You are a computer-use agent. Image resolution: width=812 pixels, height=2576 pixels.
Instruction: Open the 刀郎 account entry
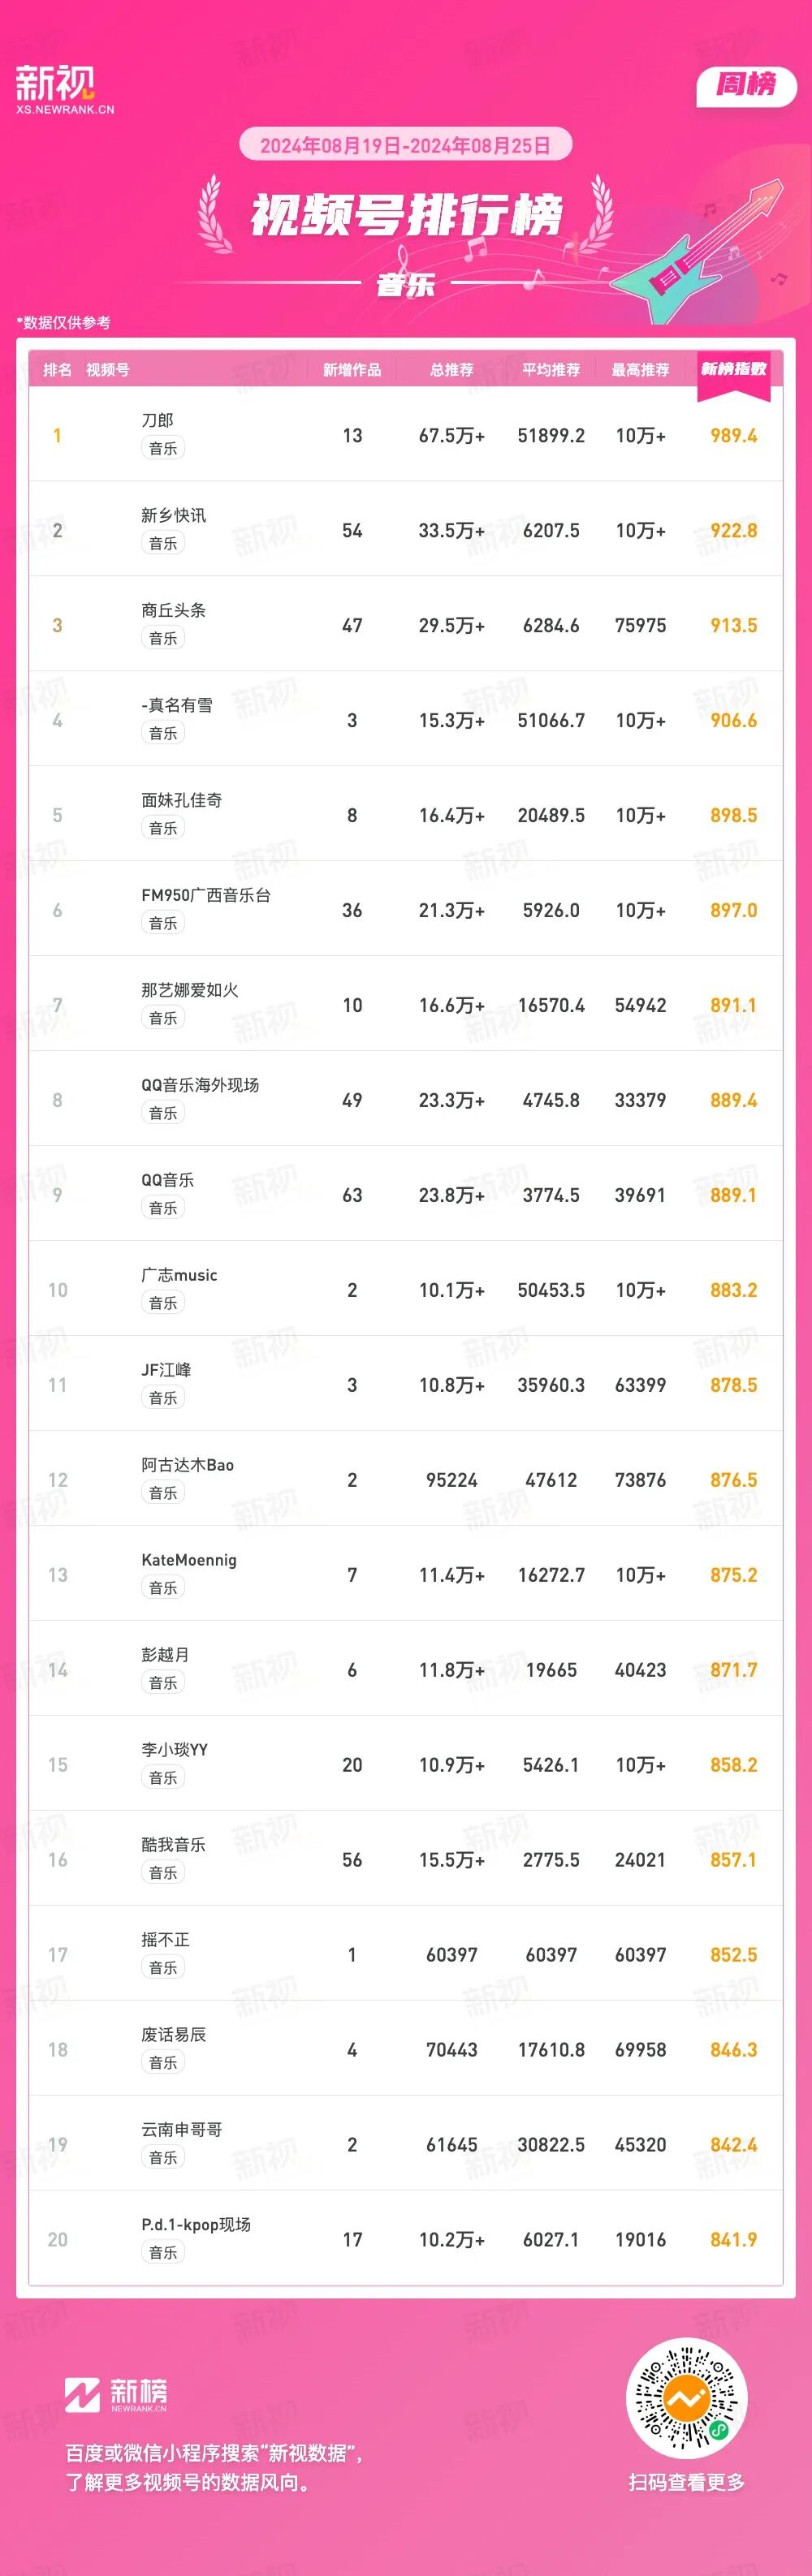(157, 420)
